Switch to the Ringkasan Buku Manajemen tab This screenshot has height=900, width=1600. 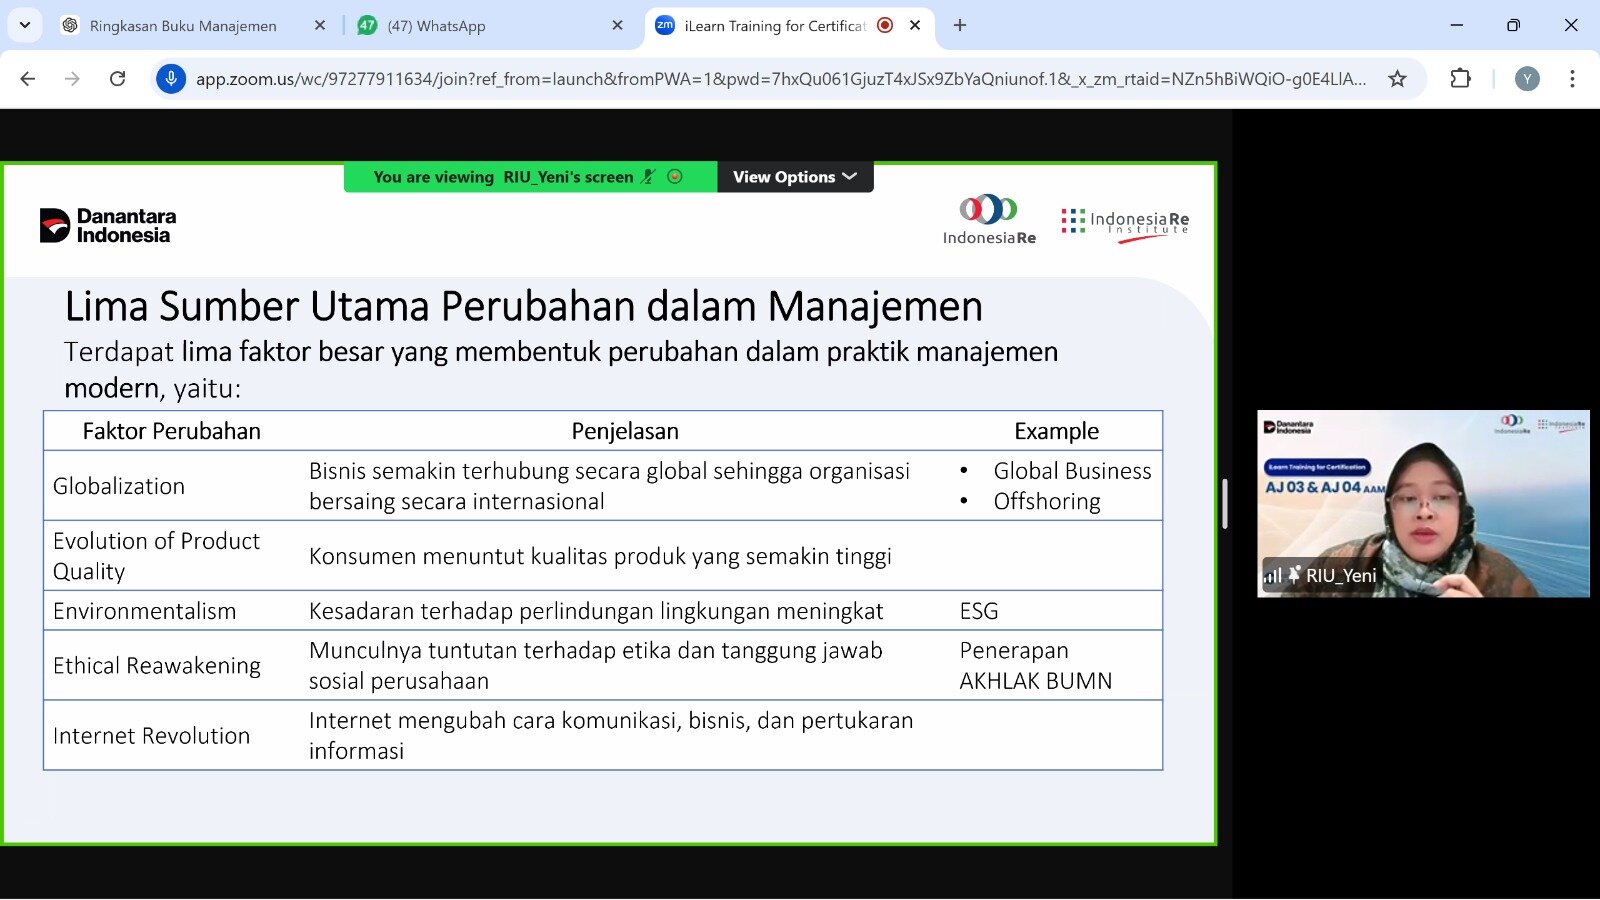[x=183, y=26]
